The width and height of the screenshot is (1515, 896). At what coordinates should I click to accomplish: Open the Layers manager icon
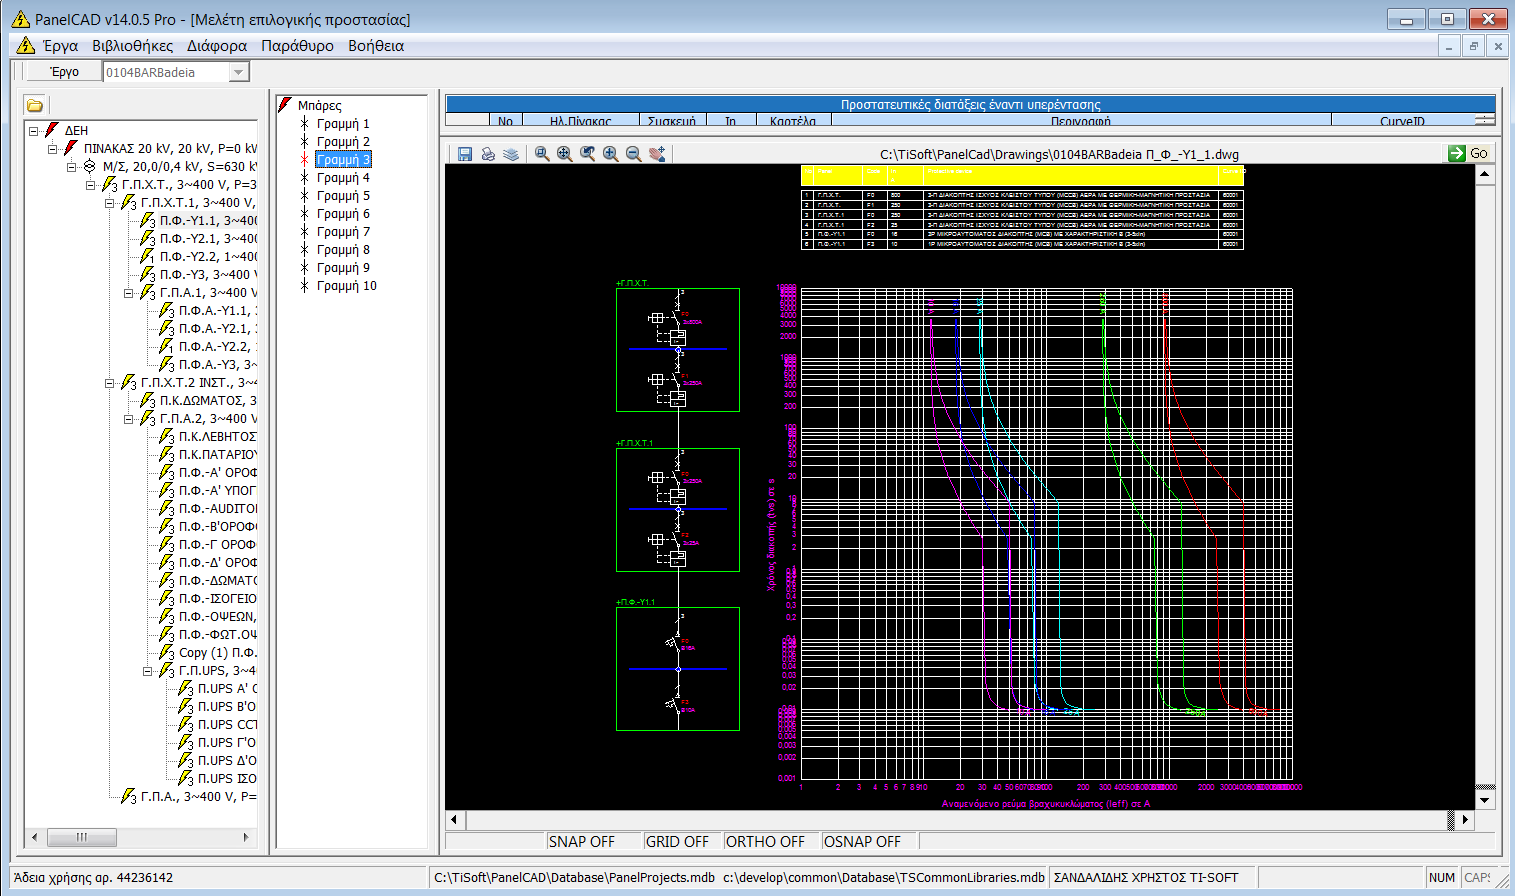click(512, 153)
